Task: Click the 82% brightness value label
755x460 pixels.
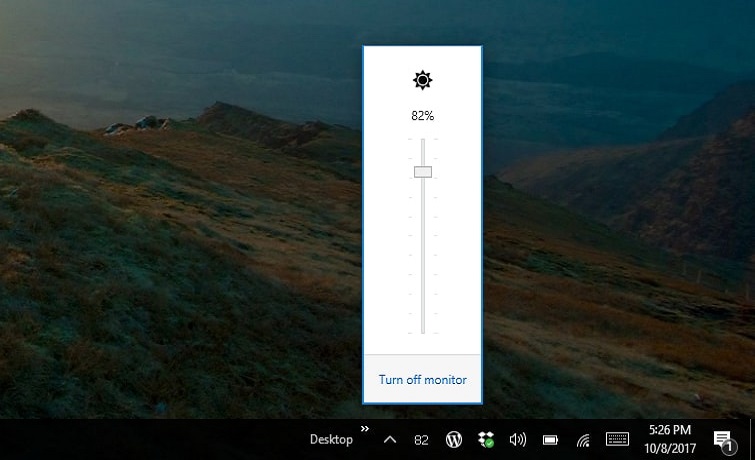Action: tap(422, 116)
